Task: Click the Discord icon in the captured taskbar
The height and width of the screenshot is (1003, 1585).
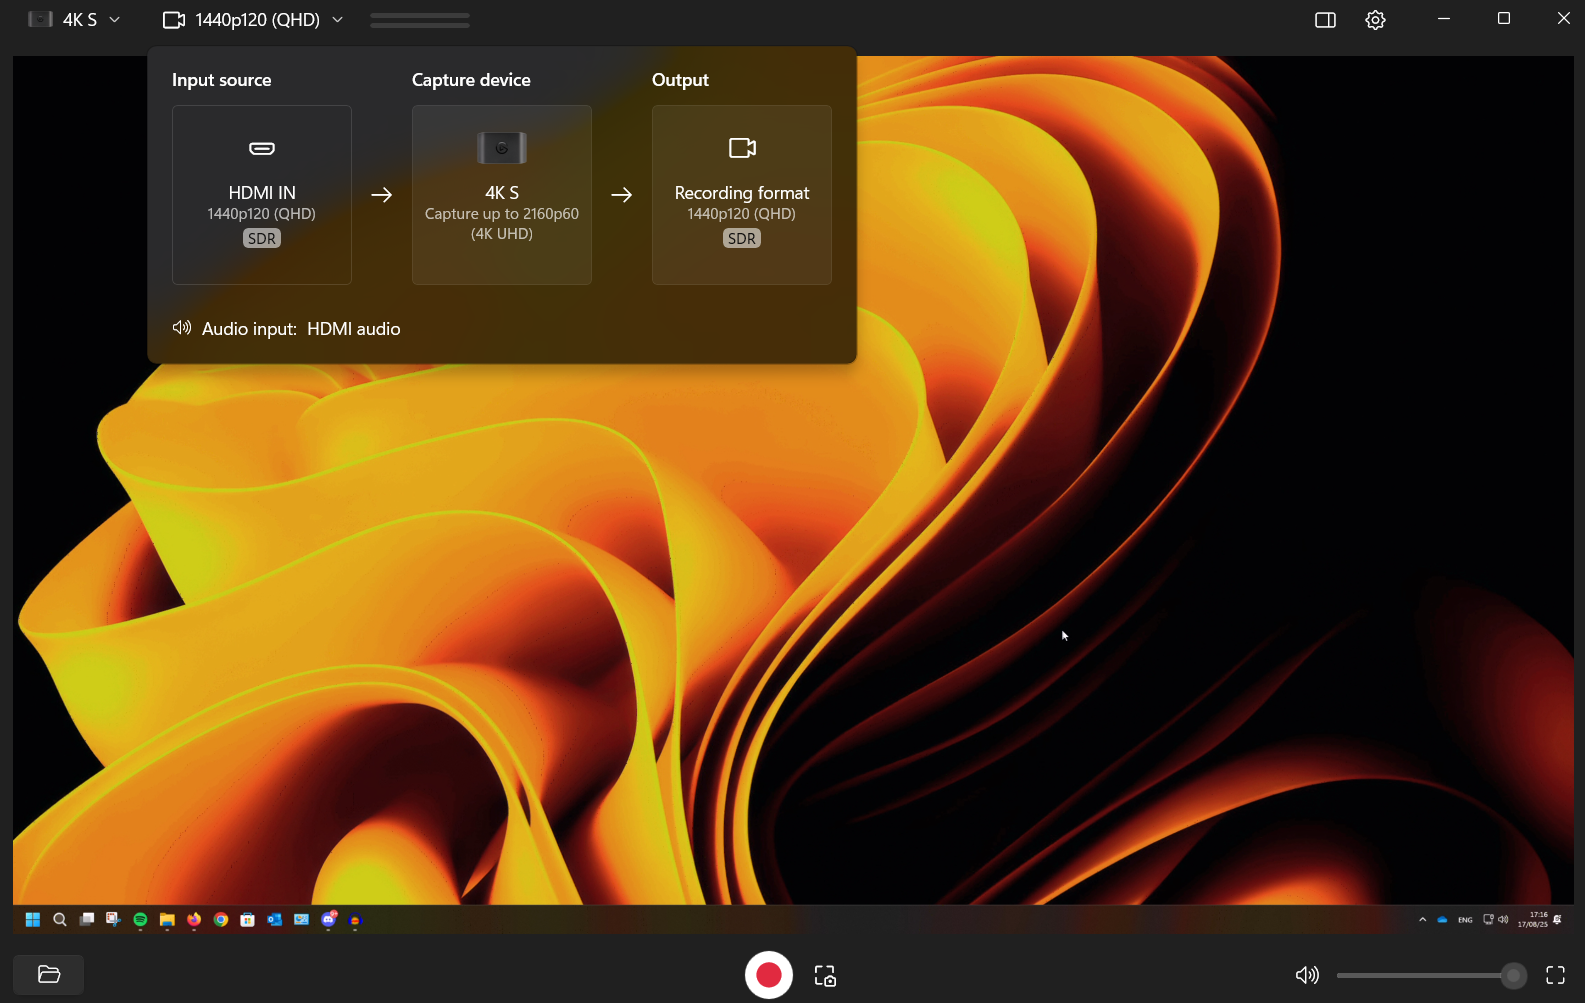Action: point(328,920)
